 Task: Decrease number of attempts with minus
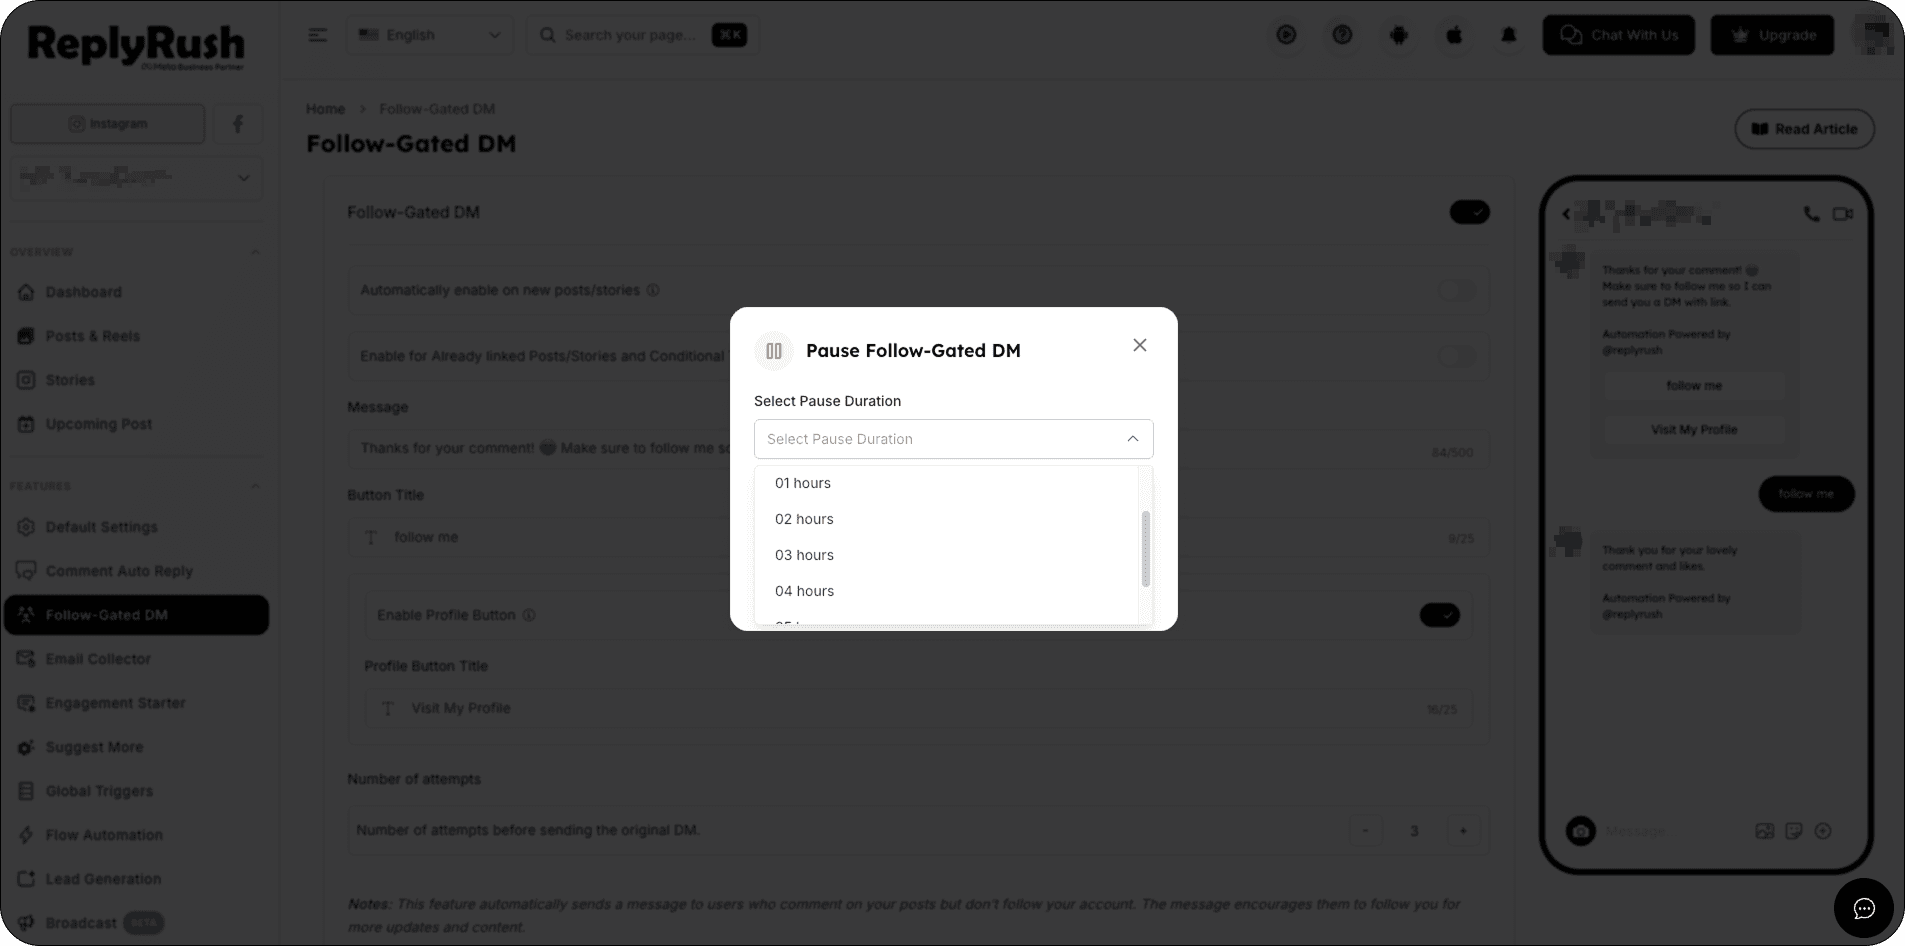[1365, 831]
